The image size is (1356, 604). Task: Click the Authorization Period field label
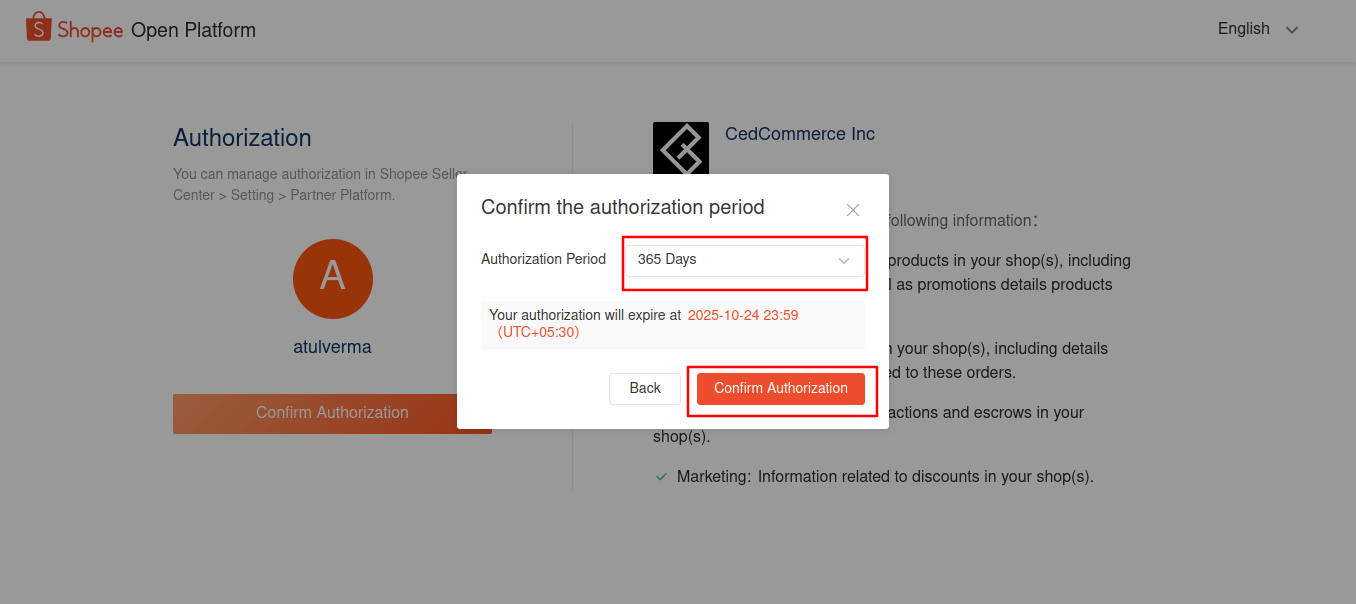point(543,259)
